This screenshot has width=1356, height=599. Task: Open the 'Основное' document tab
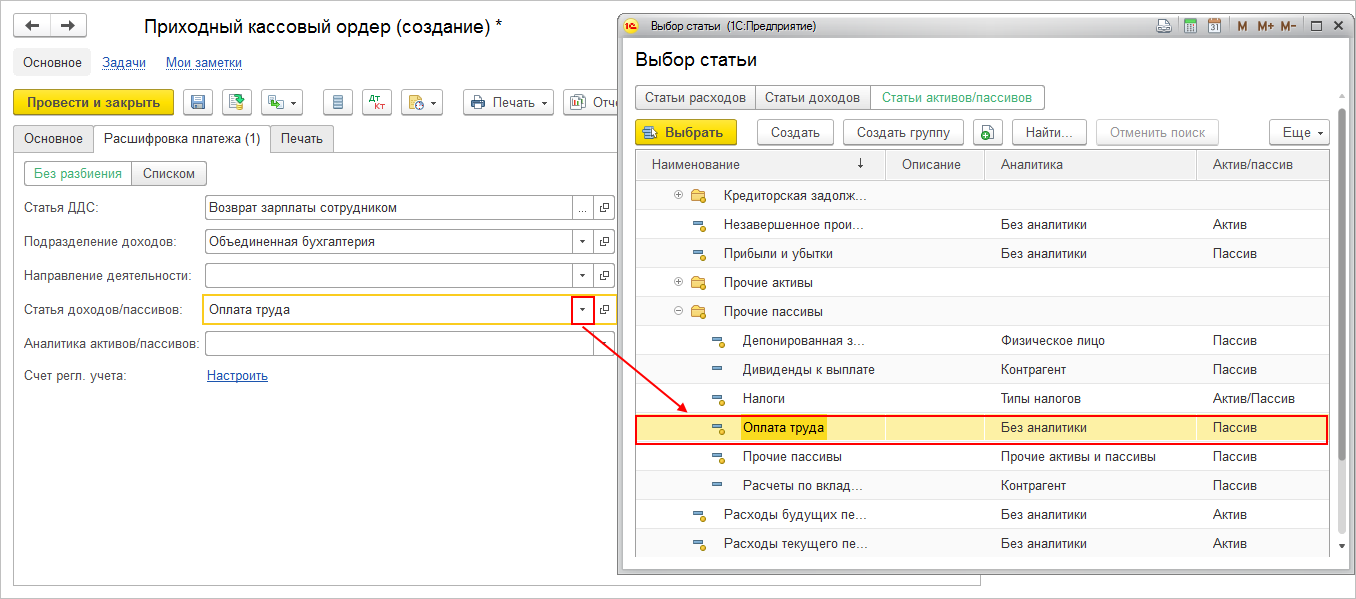[x=54, y=139]
